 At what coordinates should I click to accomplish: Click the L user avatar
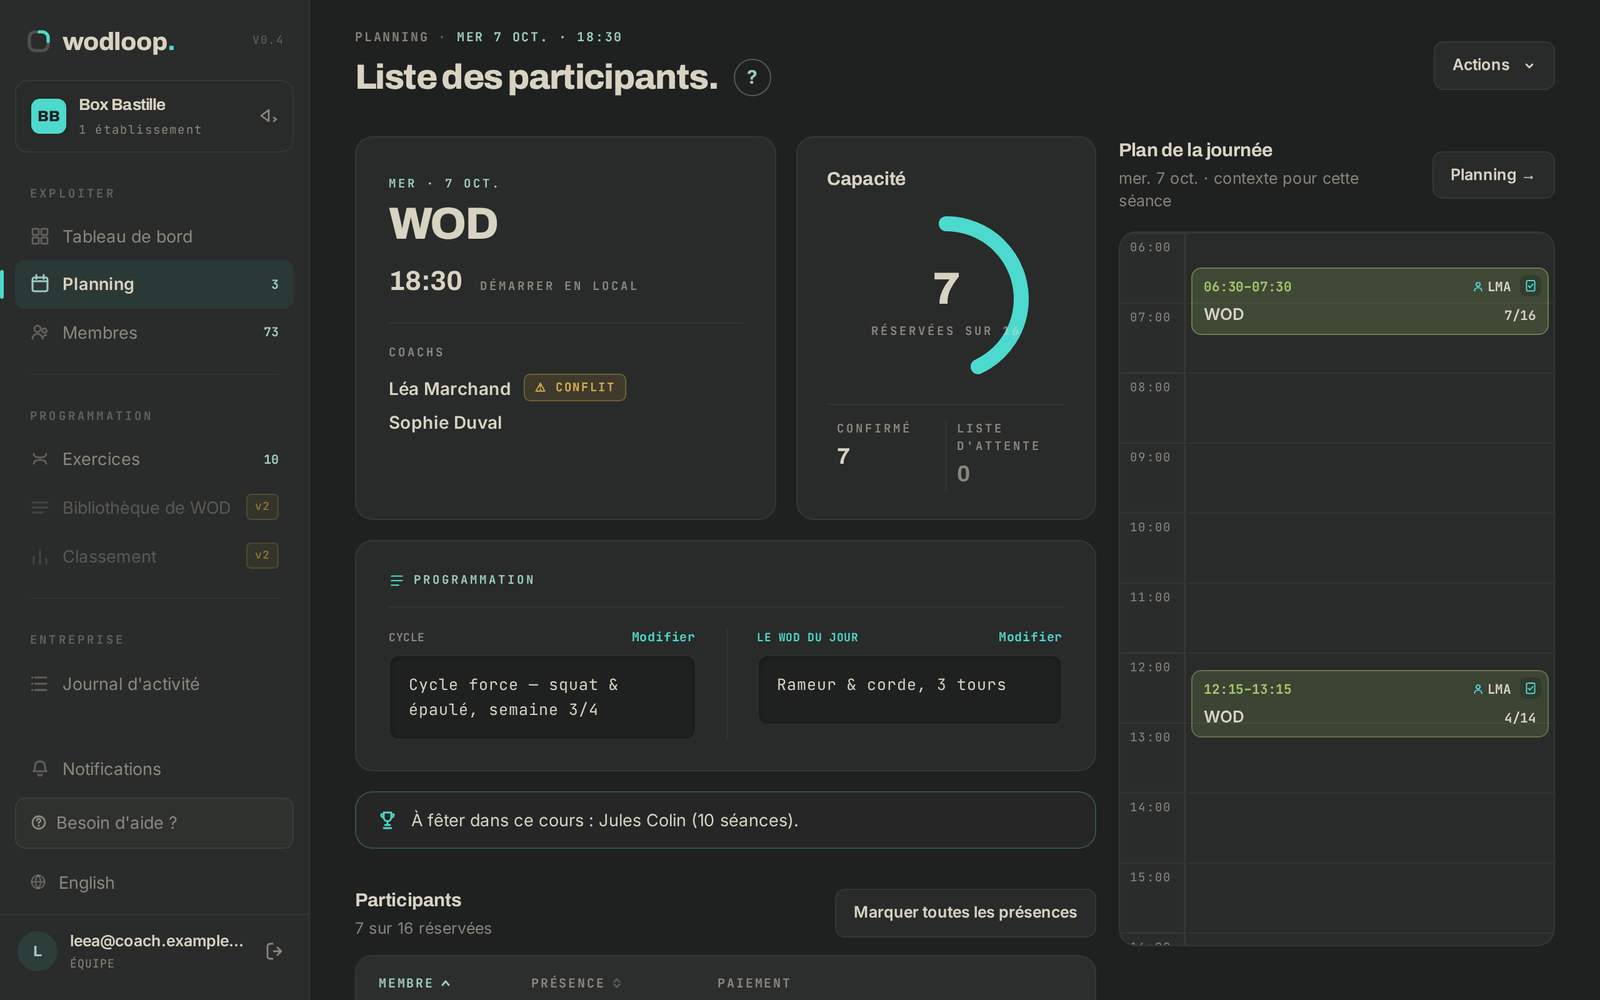(38, 951)
